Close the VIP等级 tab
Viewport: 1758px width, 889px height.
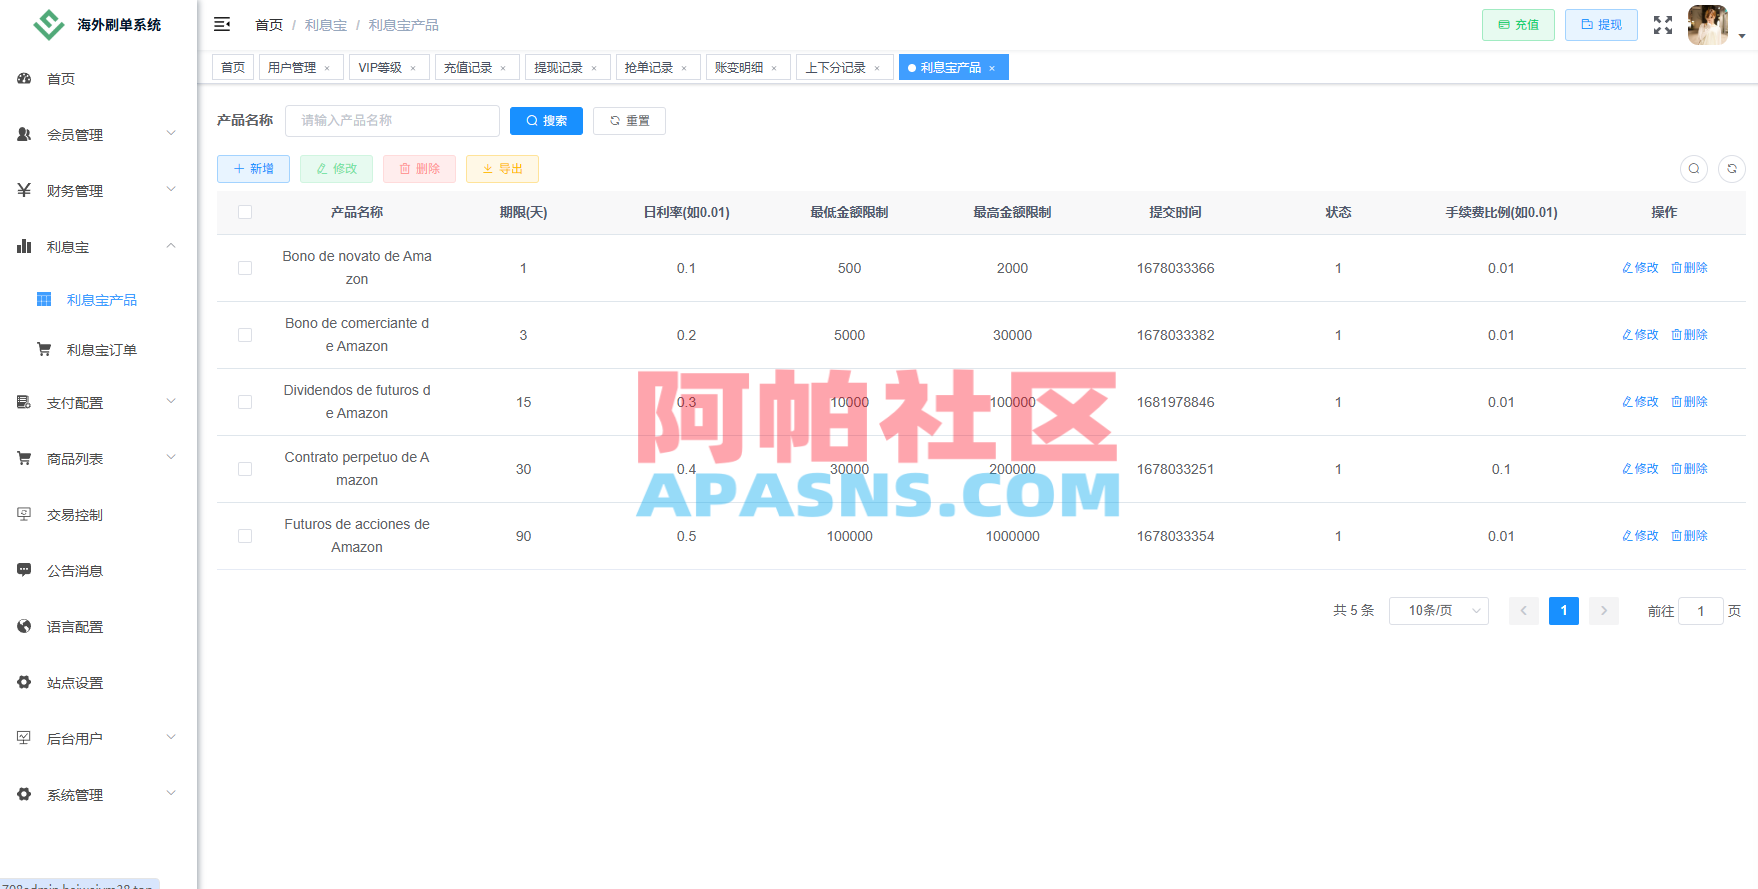click(x=413, y=68)
